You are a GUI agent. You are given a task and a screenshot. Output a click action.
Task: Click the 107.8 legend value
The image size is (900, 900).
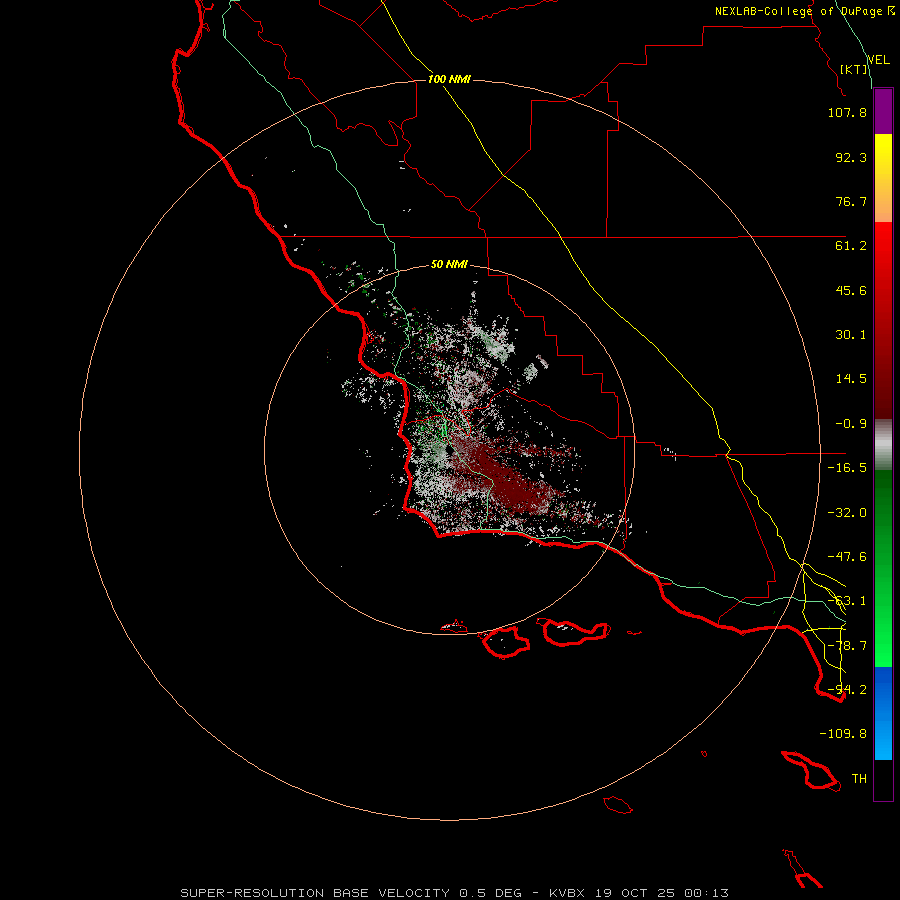tap(847, 112)
